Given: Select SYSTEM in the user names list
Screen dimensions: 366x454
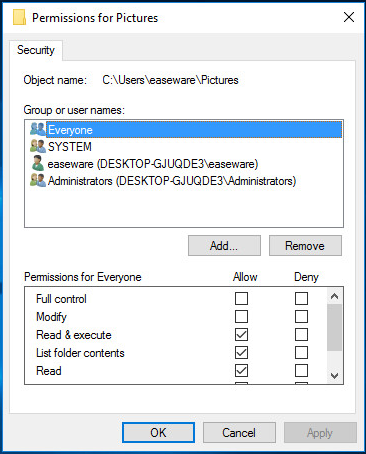Looking at the screenshot, I should pos(70,147).
